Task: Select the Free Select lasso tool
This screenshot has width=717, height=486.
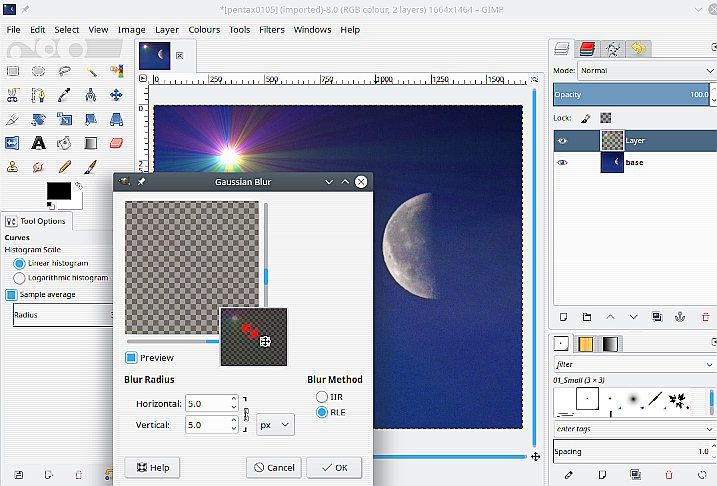Action: 64,71
